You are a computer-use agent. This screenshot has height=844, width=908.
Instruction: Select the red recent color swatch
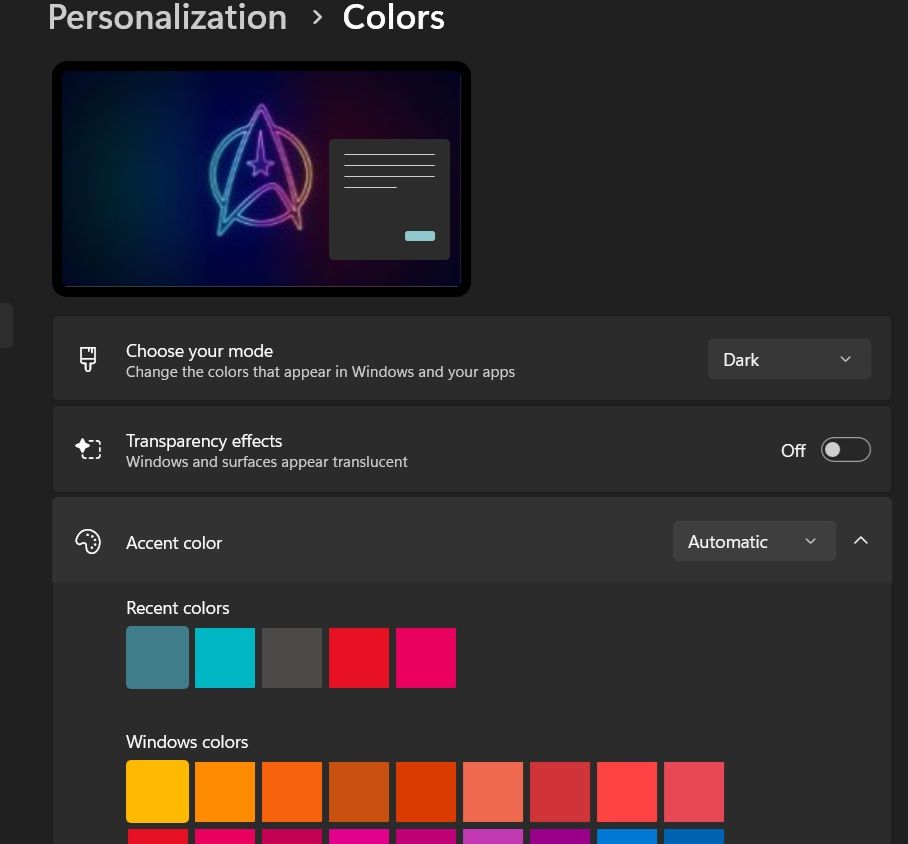(358, 657)
